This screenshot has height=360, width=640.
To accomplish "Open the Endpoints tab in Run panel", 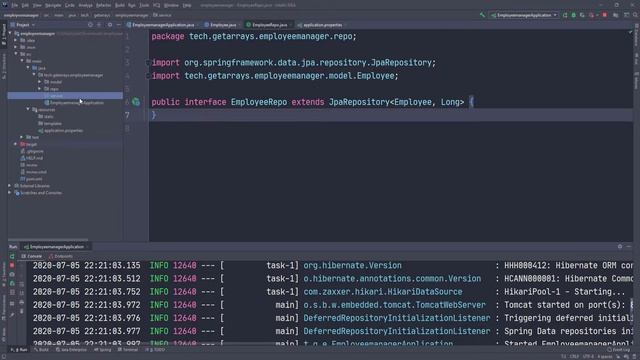I will click(60, 256).
